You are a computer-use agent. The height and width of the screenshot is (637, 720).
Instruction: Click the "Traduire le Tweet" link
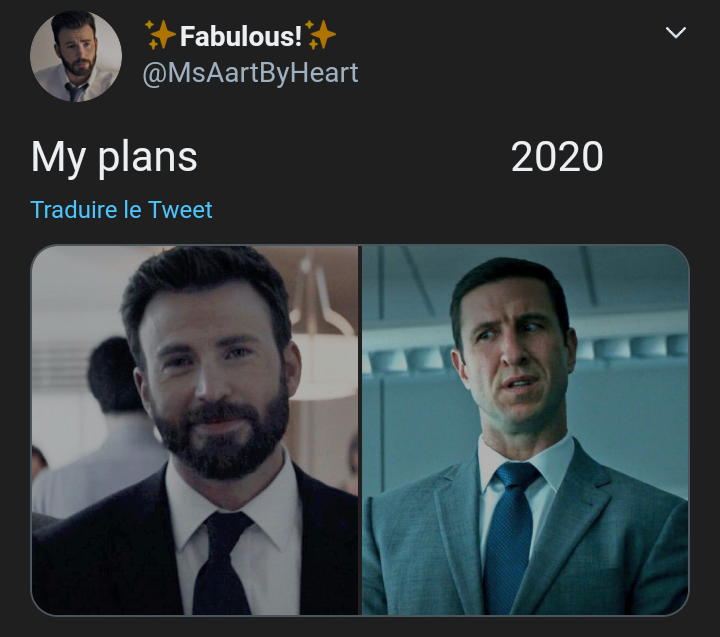(121, 210)
